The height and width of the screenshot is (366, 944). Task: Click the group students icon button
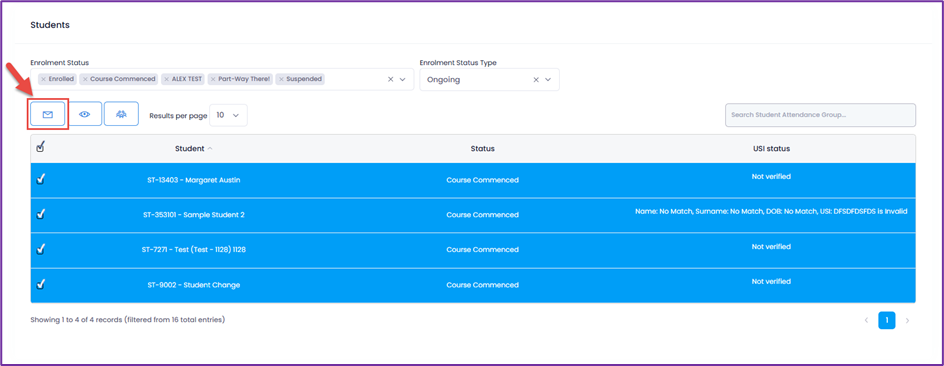coord(121,114)
